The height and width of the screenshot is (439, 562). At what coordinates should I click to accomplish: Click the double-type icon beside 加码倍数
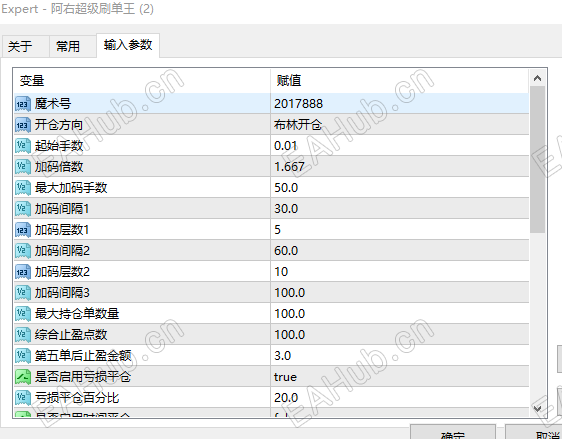pyautogui.click(x=23, y=167)
